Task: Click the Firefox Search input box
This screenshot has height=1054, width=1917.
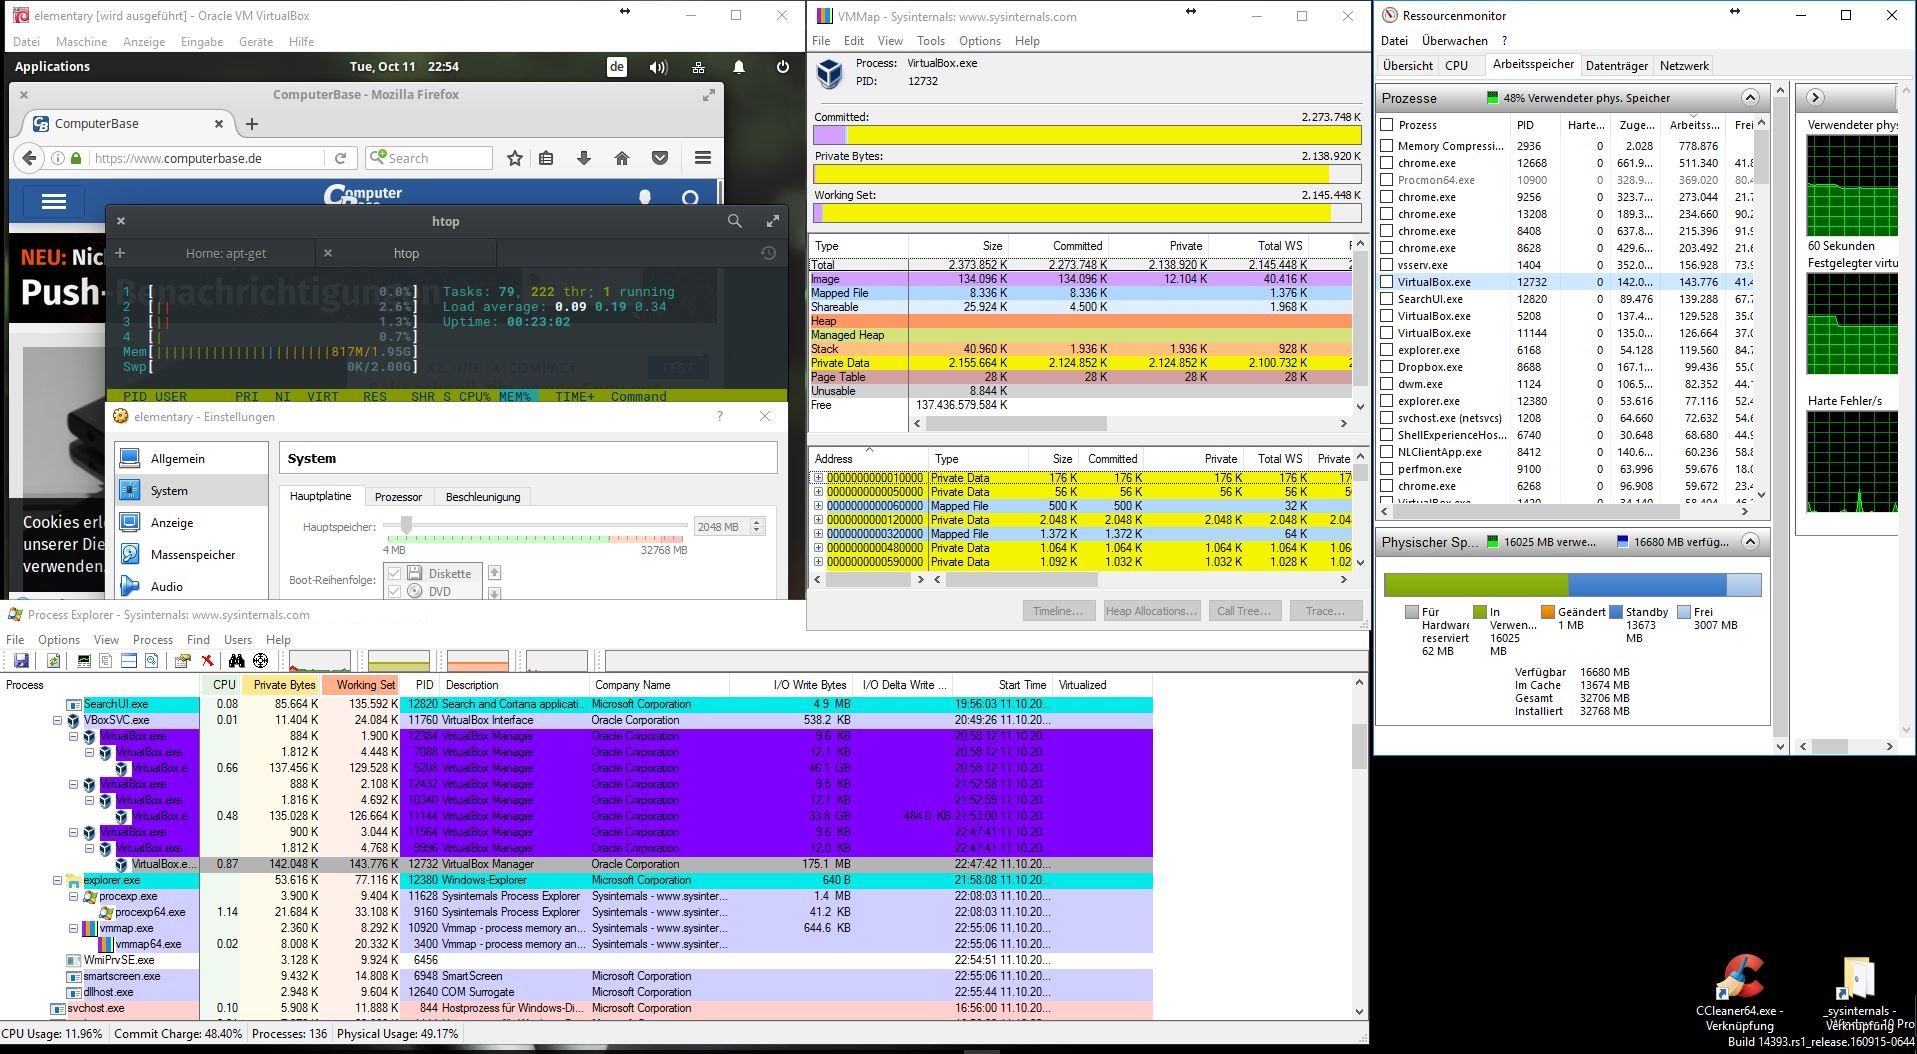Action: click(429, 158)
